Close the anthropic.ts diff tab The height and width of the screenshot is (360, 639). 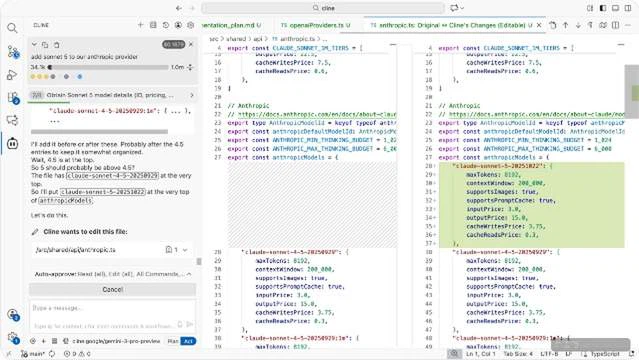pos(539,25)
